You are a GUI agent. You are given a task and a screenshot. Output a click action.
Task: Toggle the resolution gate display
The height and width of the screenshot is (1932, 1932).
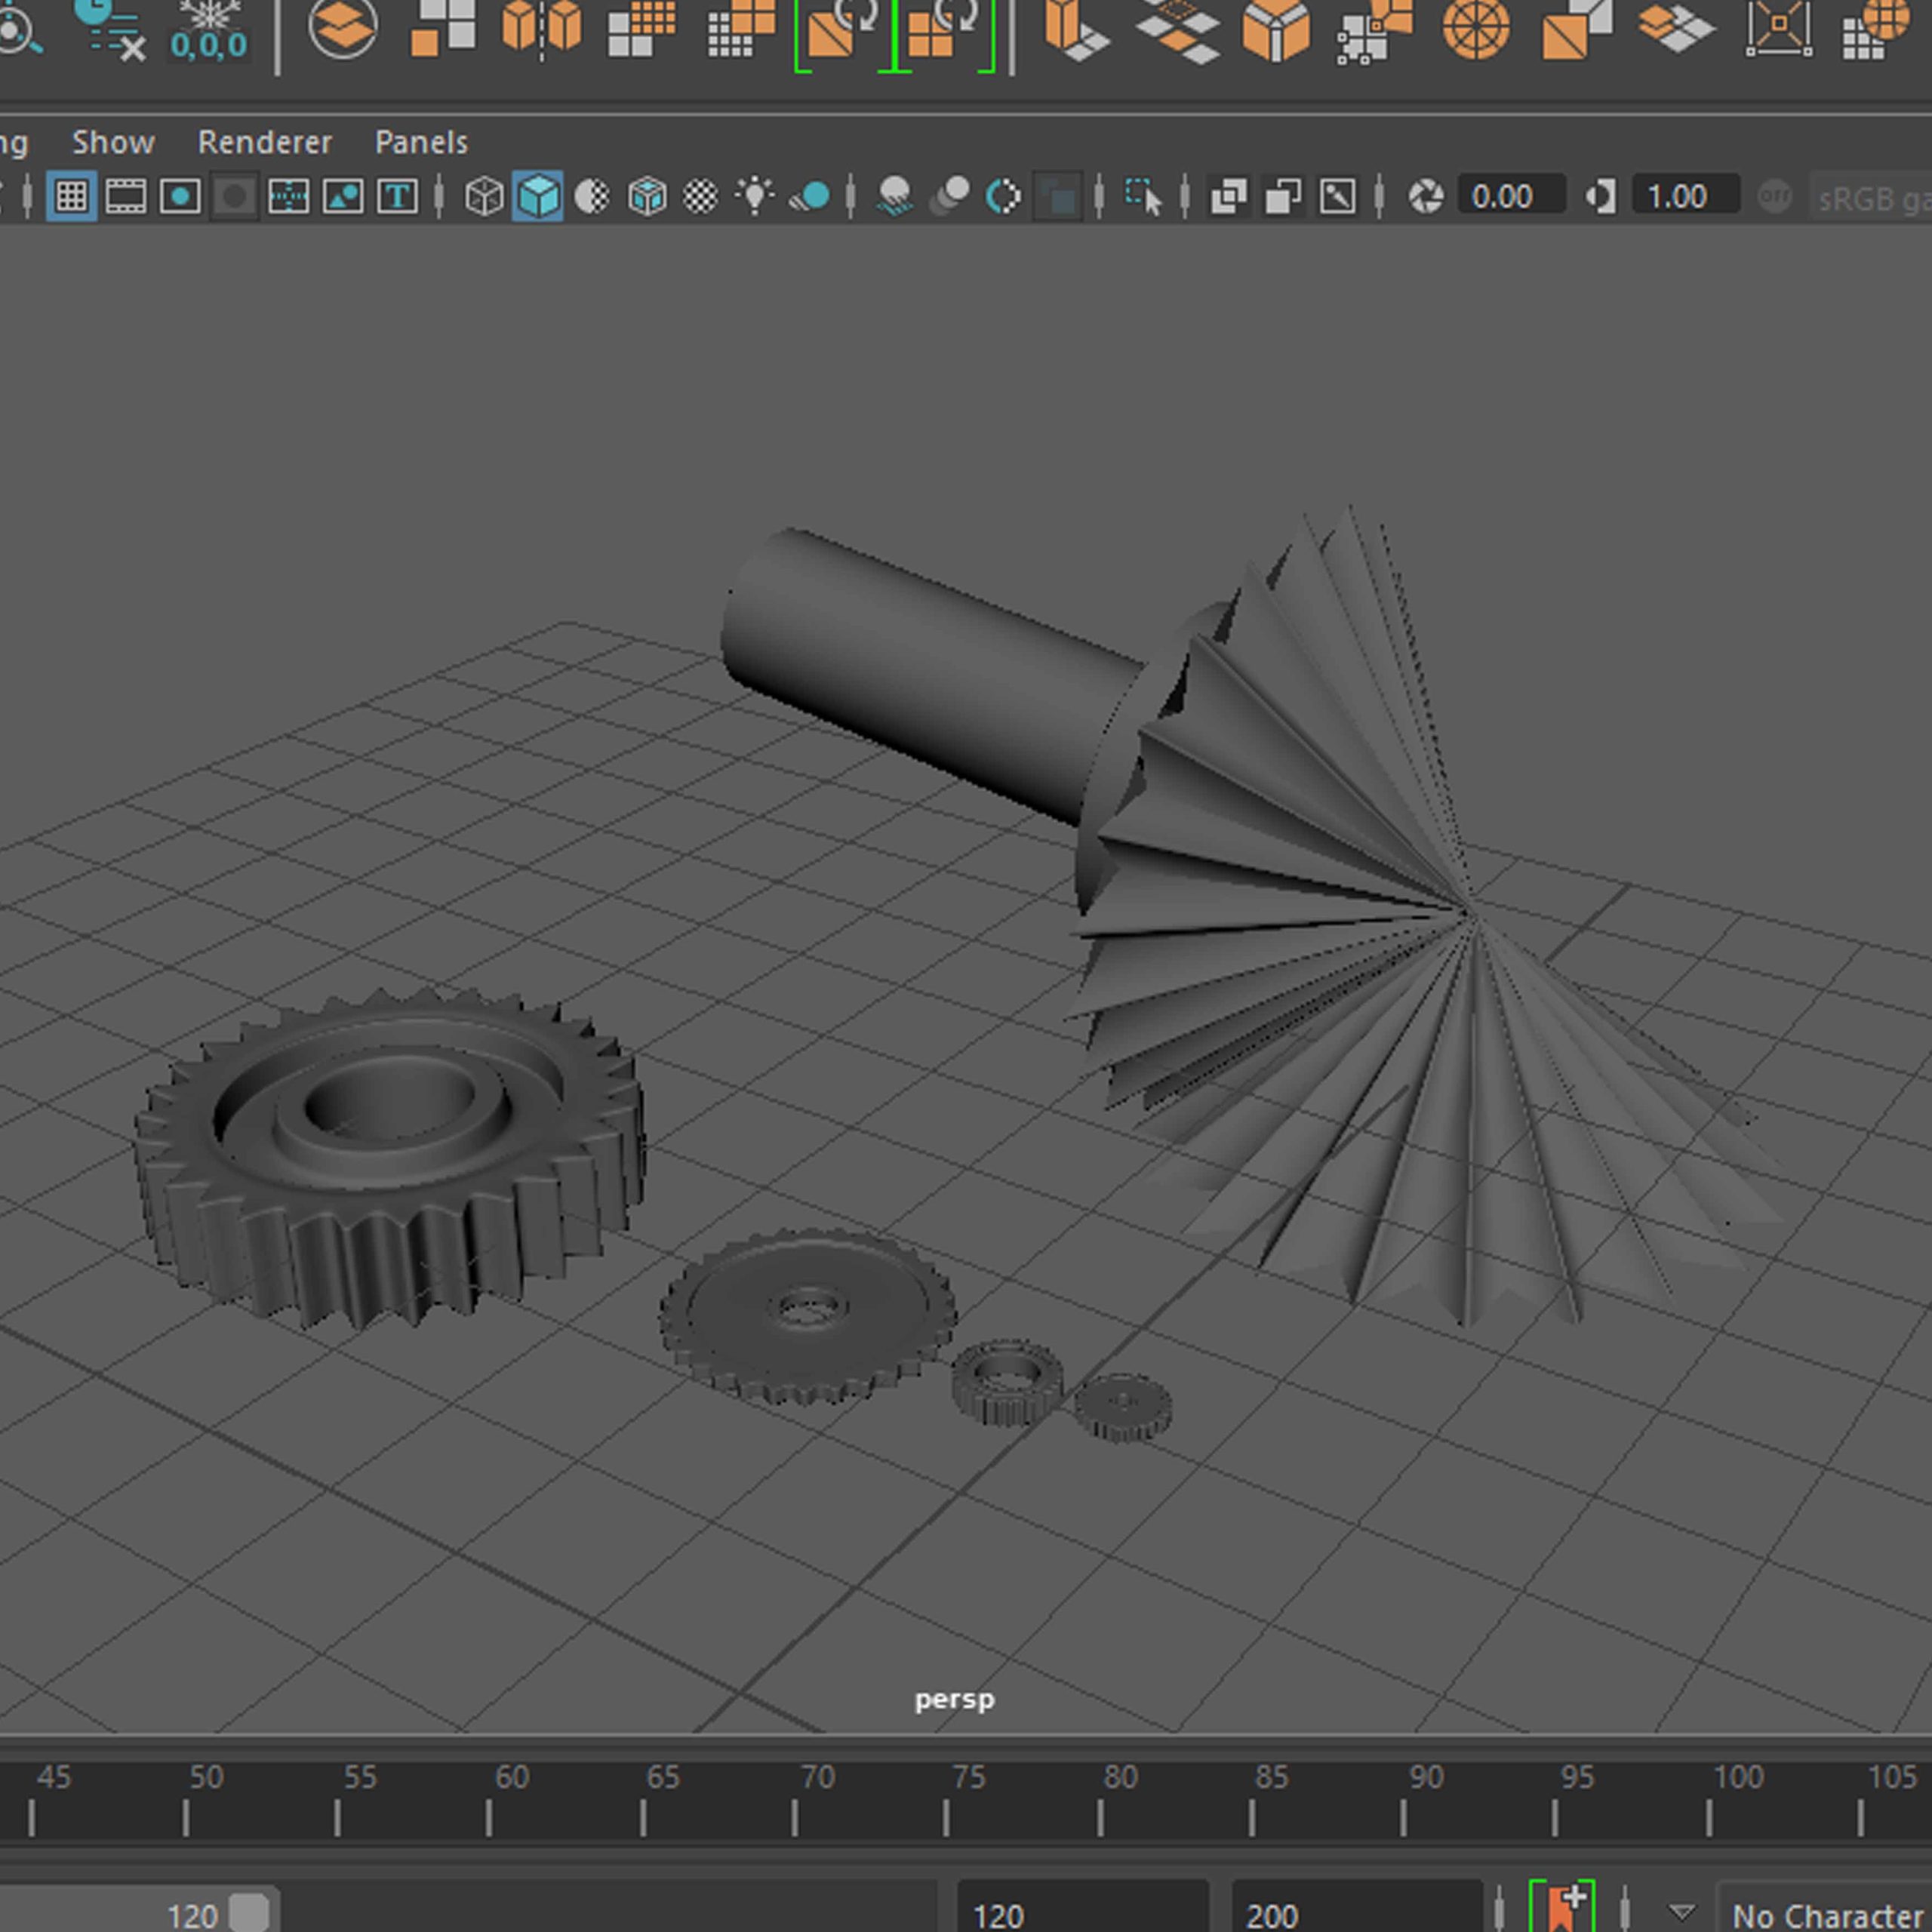(180, 196)
